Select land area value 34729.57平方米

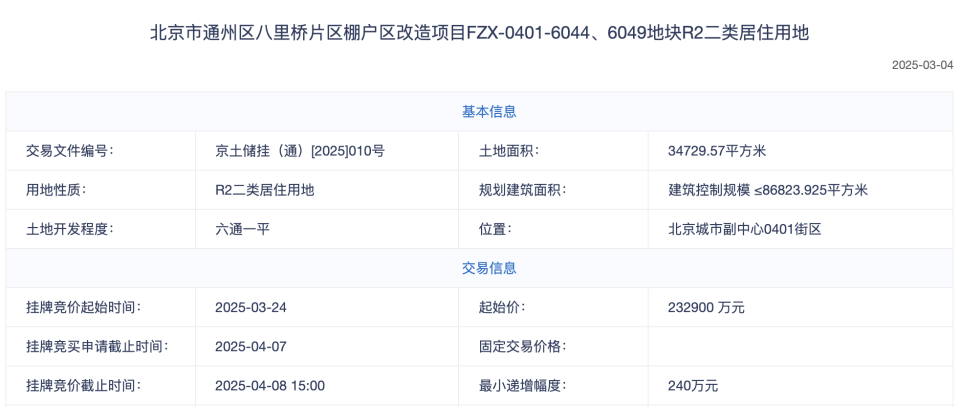(717, 151)
